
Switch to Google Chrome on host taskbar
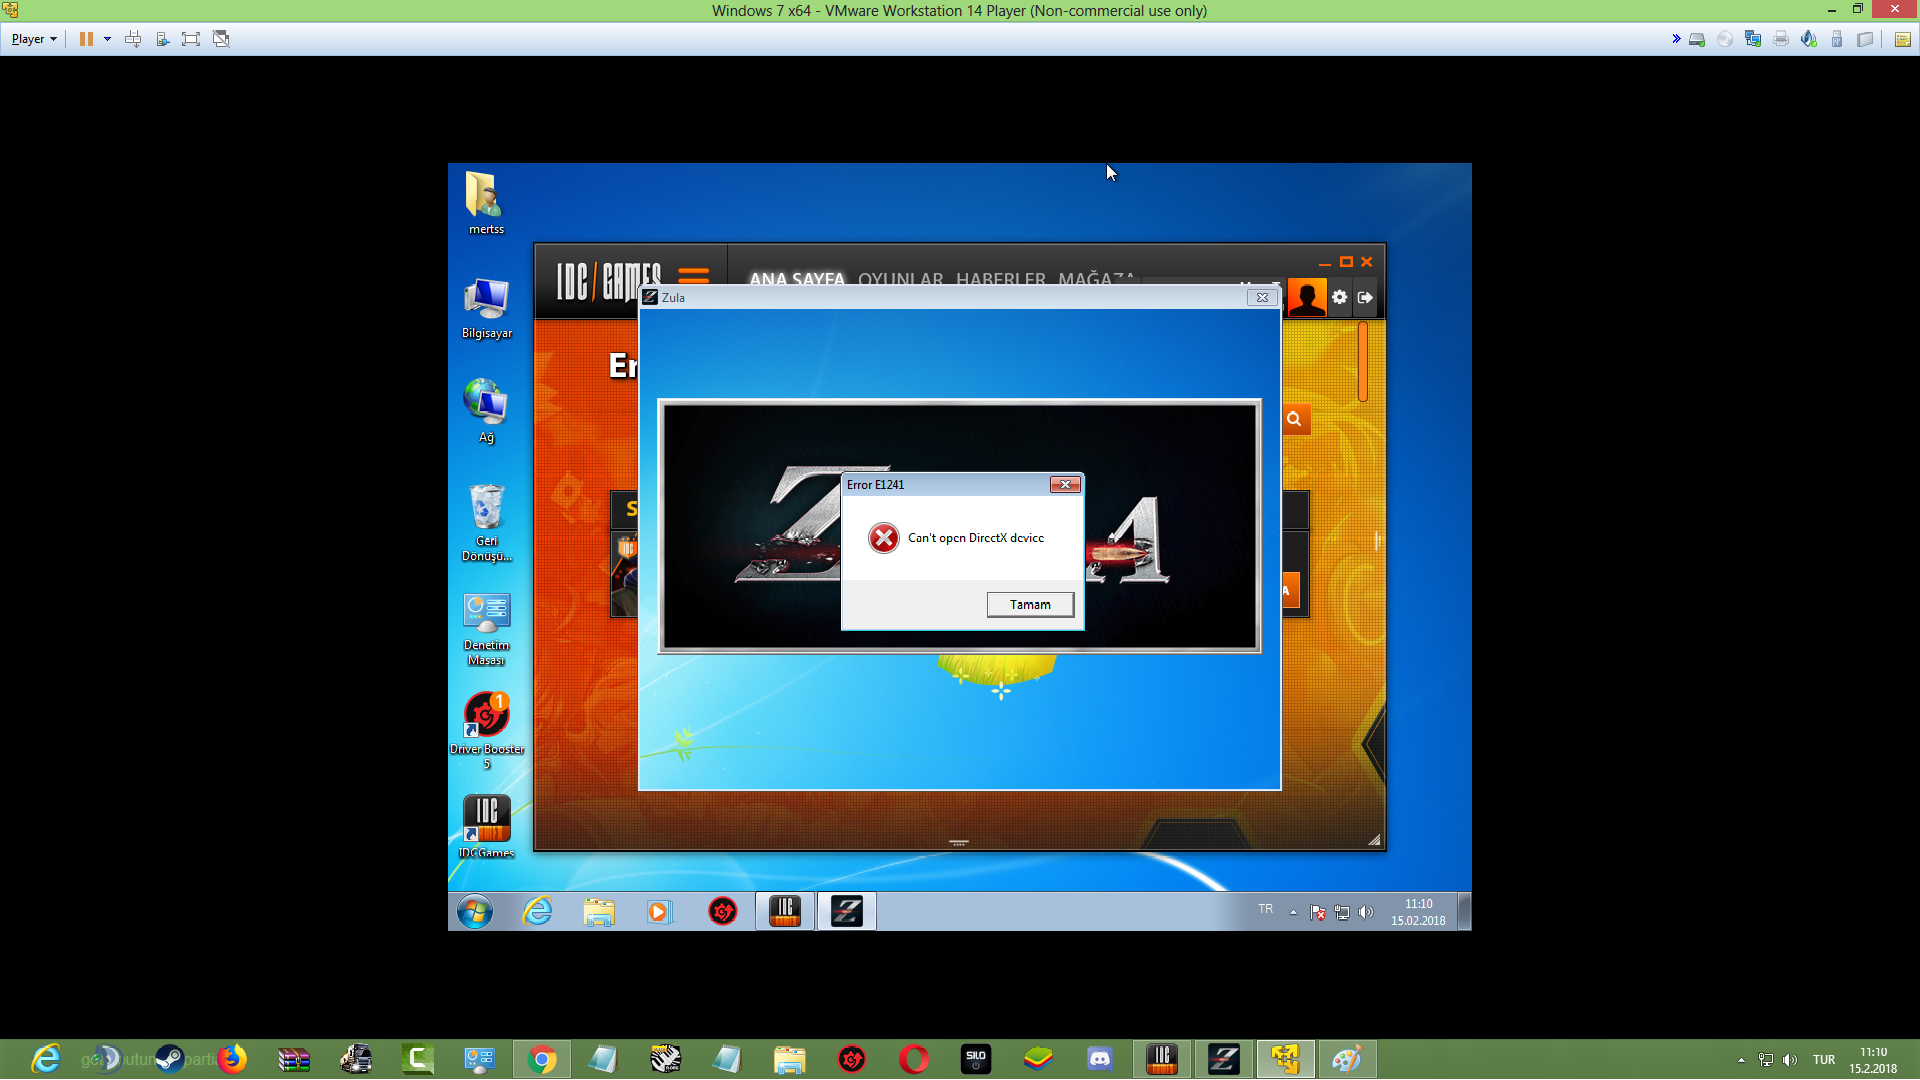pyautogui.click(x=542, y=1059)
